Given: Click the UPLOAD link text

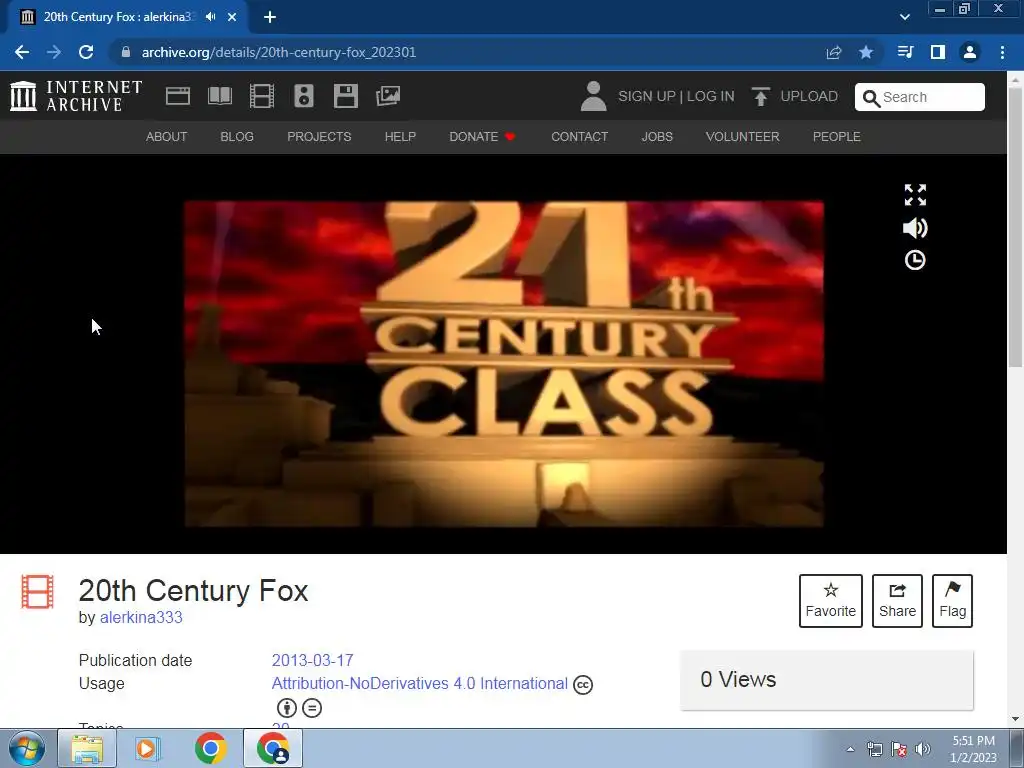Looking at the screenshot, I should click(809, 96).
